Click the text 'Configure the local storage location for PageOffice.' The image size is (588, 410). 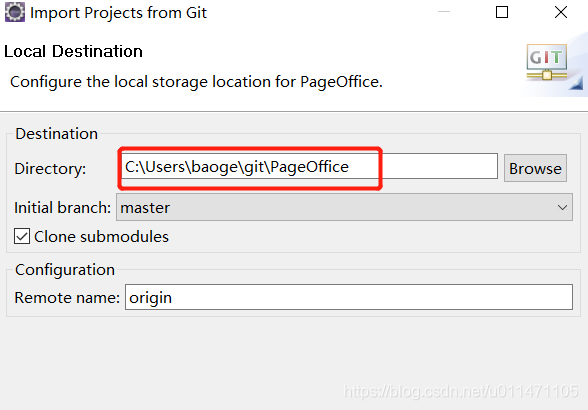pyautogui.click(x=196, y=82)
